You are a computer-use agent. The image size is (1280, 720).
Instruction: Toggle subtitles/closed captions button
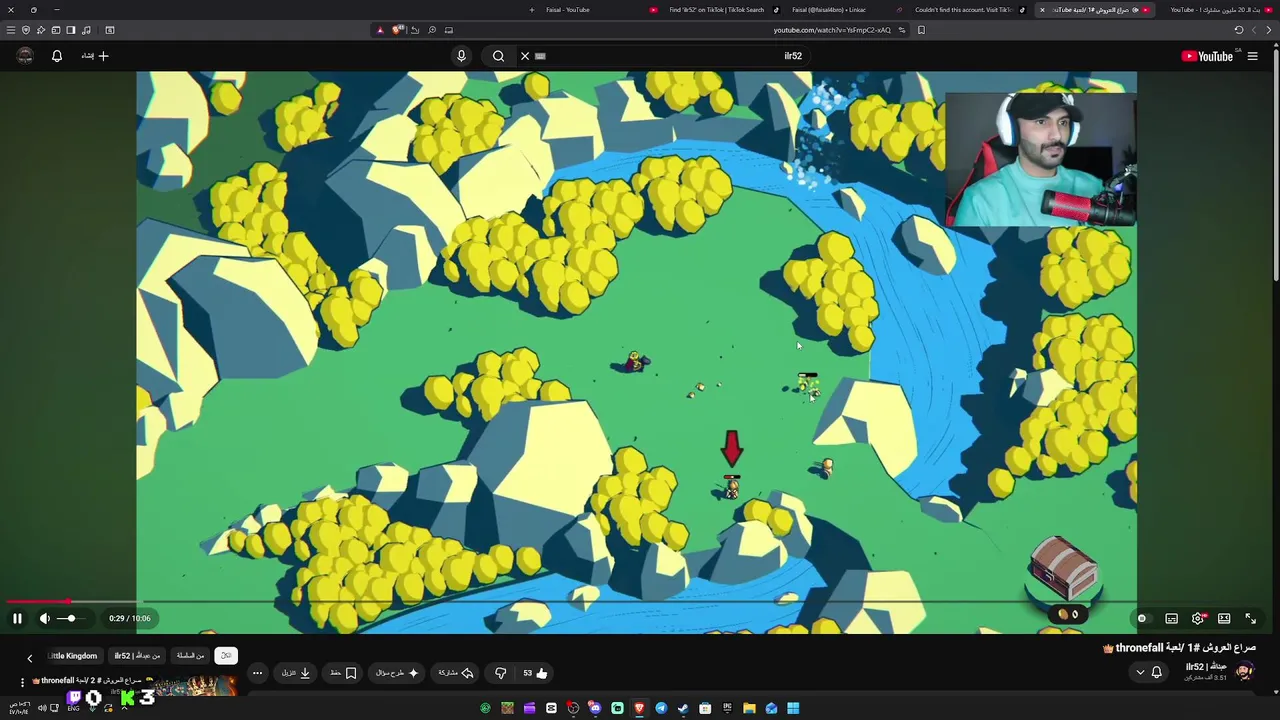tap(1171, 619)
